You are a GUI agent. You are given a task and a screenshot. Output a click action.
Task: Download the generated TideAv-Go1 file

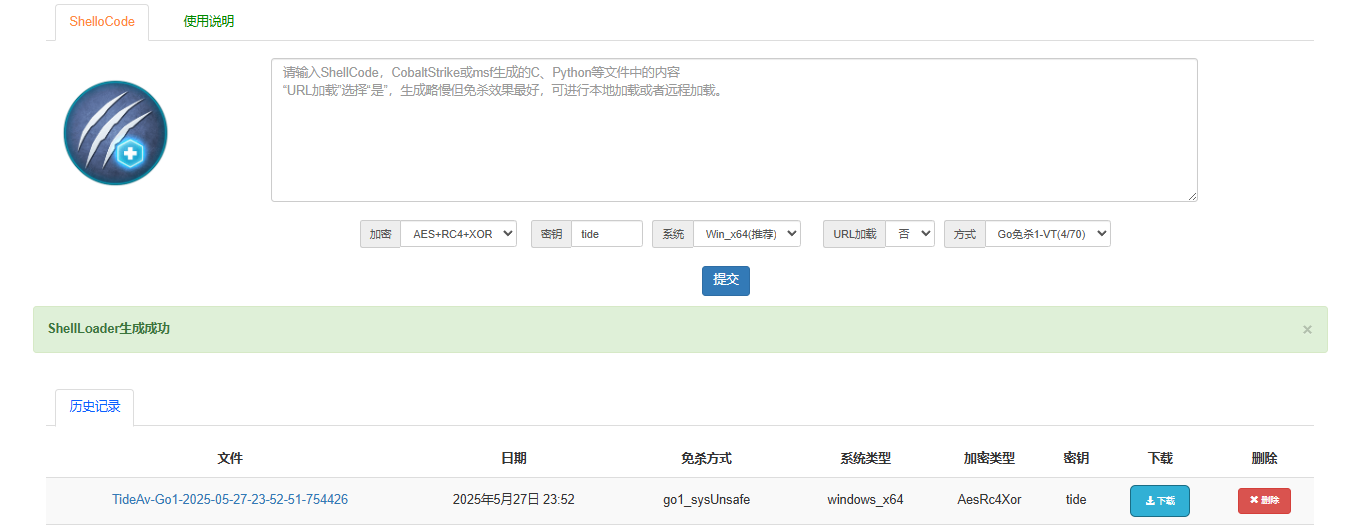tap(1159, 500)
